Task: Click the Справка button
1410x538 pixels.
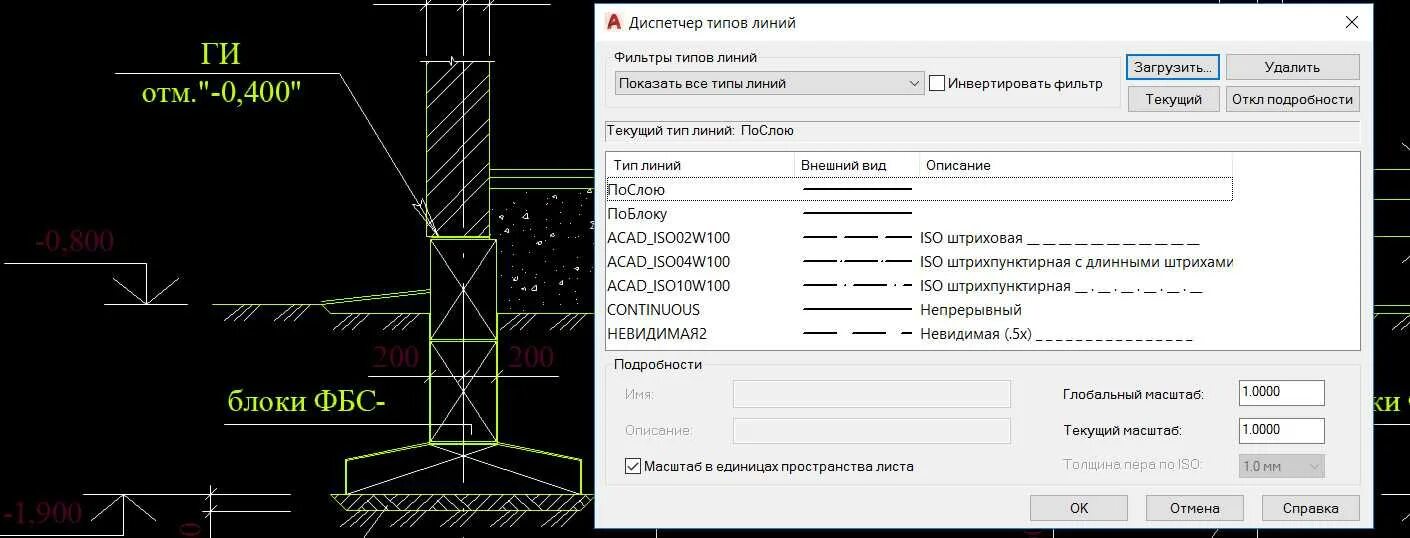Action: (x=1310, y=508)
